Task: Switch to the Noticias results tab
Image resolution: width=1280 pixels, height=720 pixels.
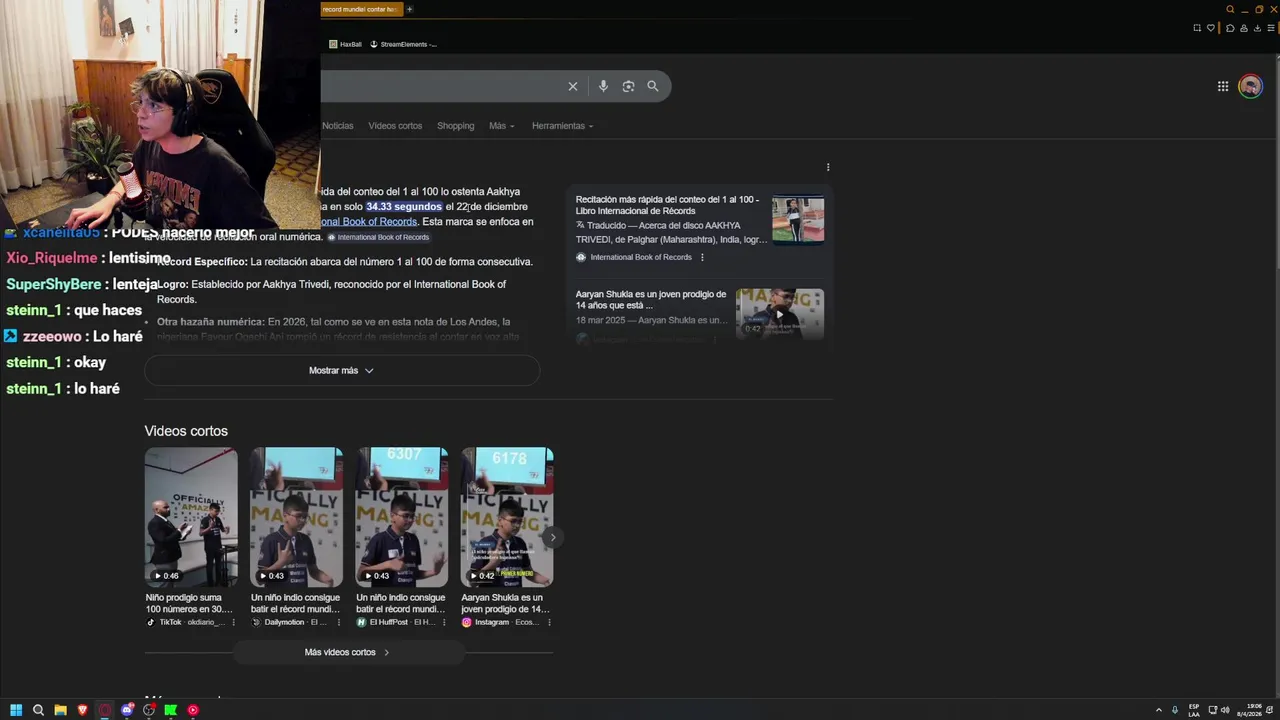Action: (338, 126)
